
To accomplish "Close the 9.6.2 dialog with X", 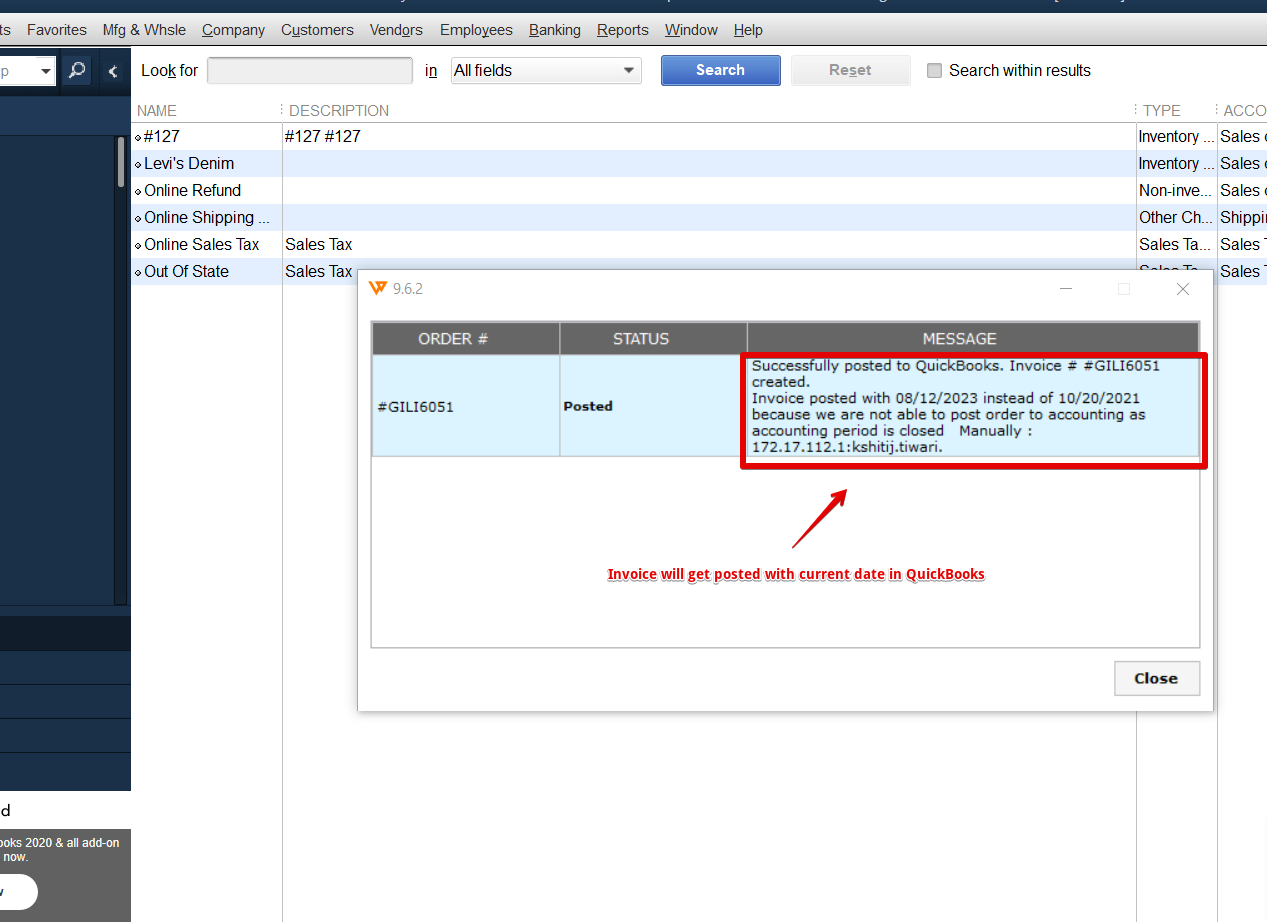I will coord(1183,289).
